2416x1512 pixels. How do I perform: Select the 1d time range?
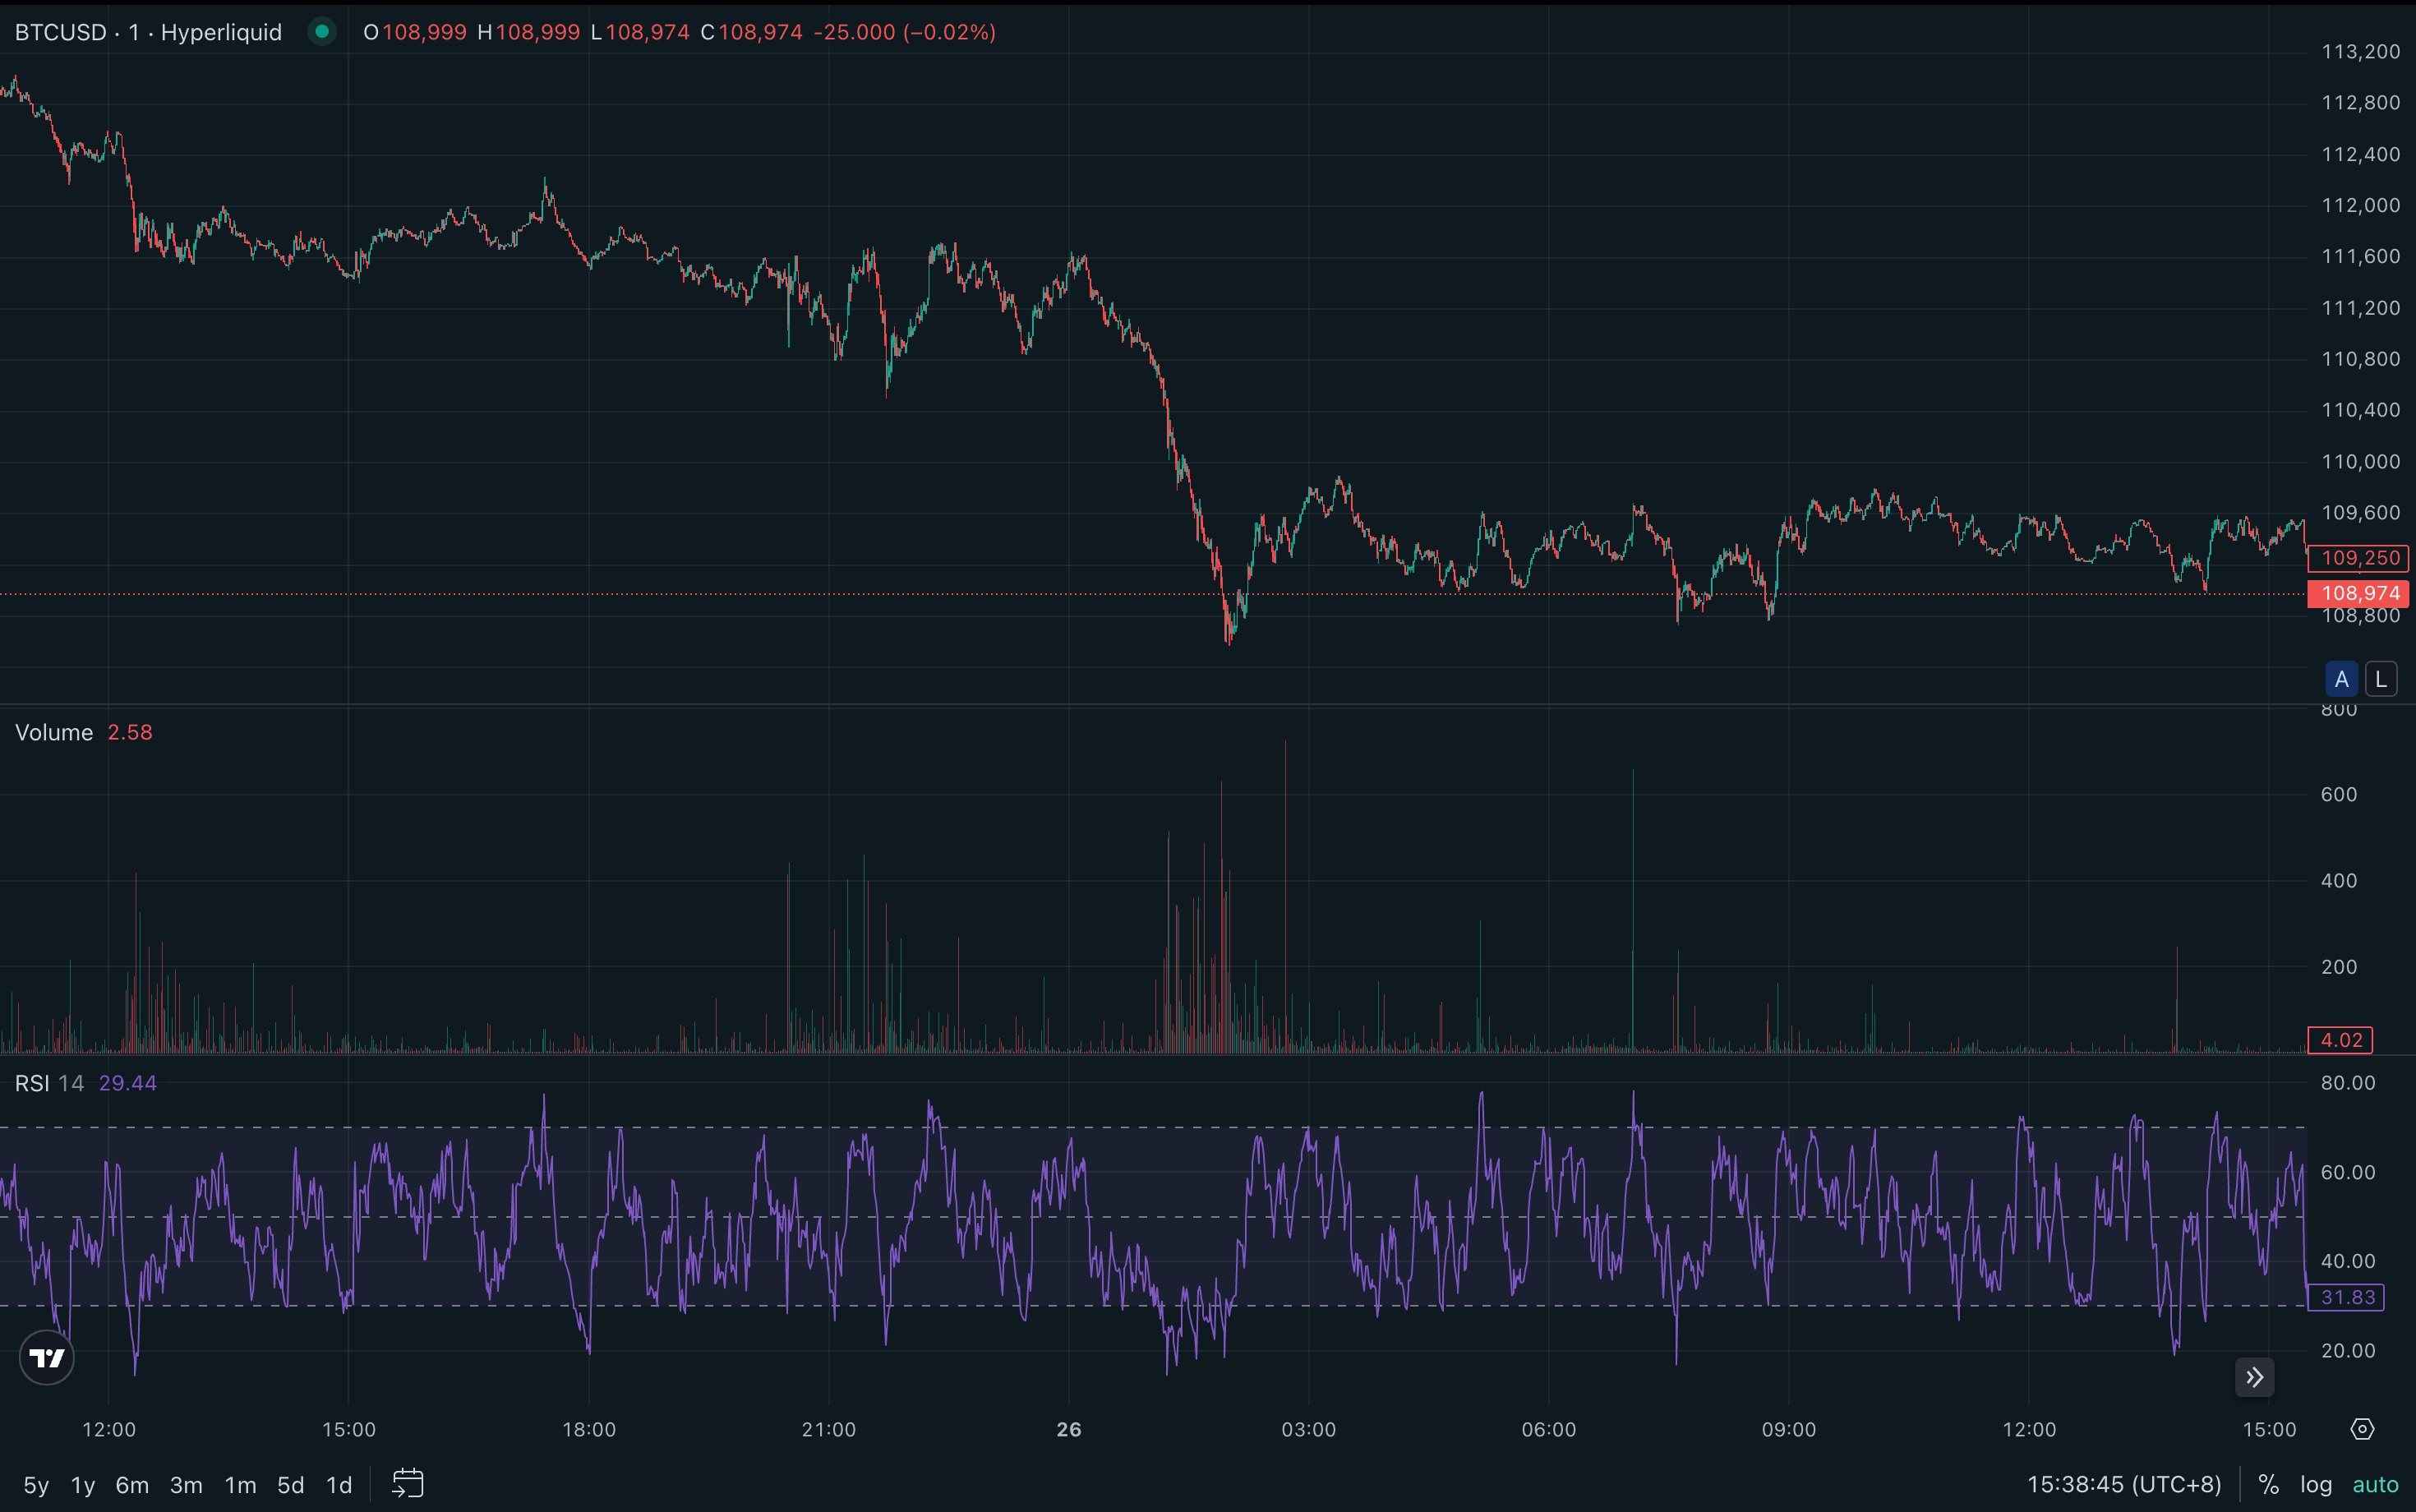pos(339,1485)
